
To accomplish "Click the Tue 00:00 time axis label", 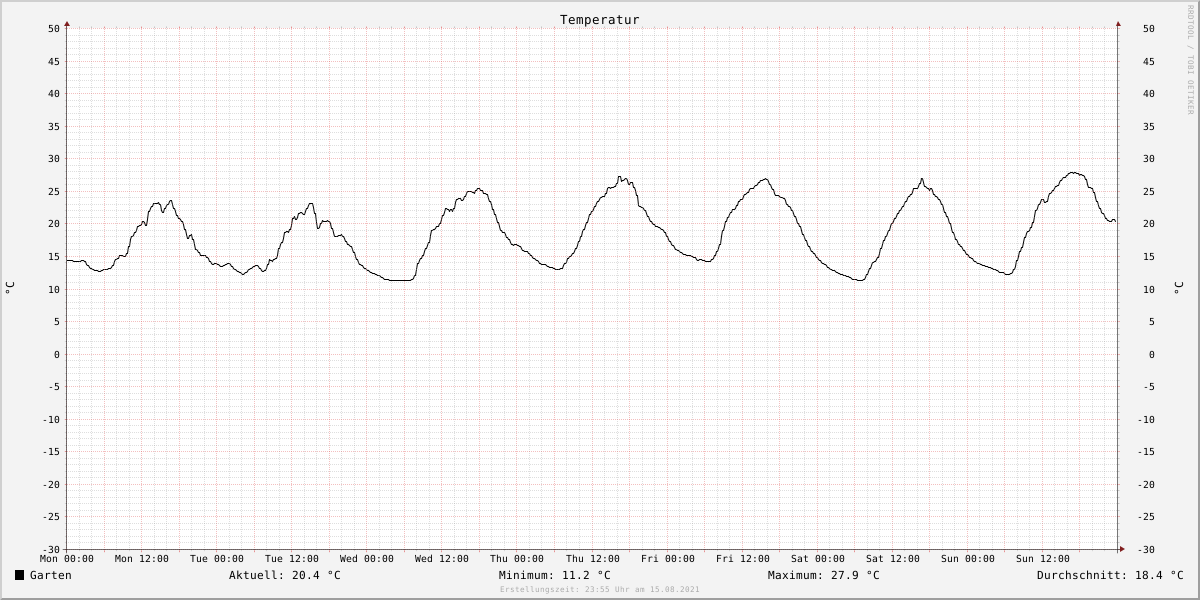I will pos(217,559).
